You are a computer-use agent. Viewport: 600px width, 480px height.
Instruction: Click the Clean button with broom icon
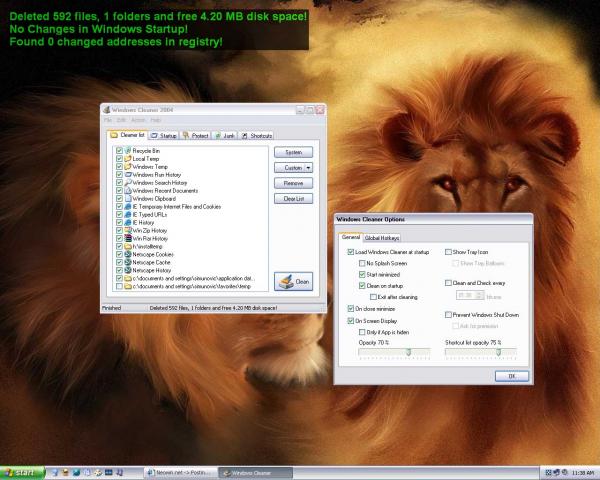(x=293, y=281)
